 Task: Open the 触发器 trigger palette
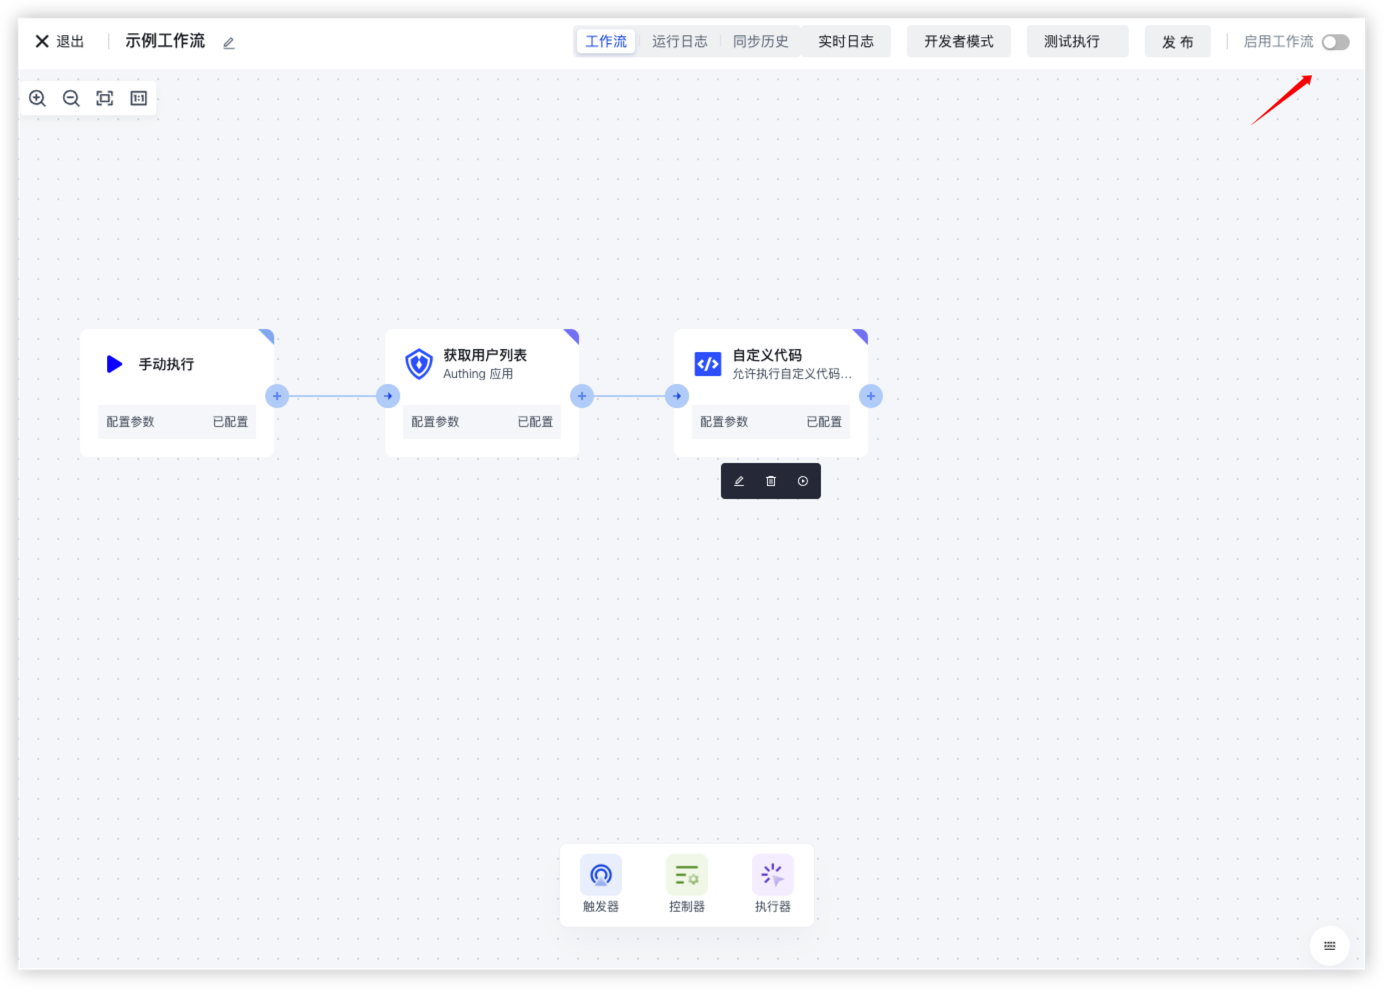[601, 884]
